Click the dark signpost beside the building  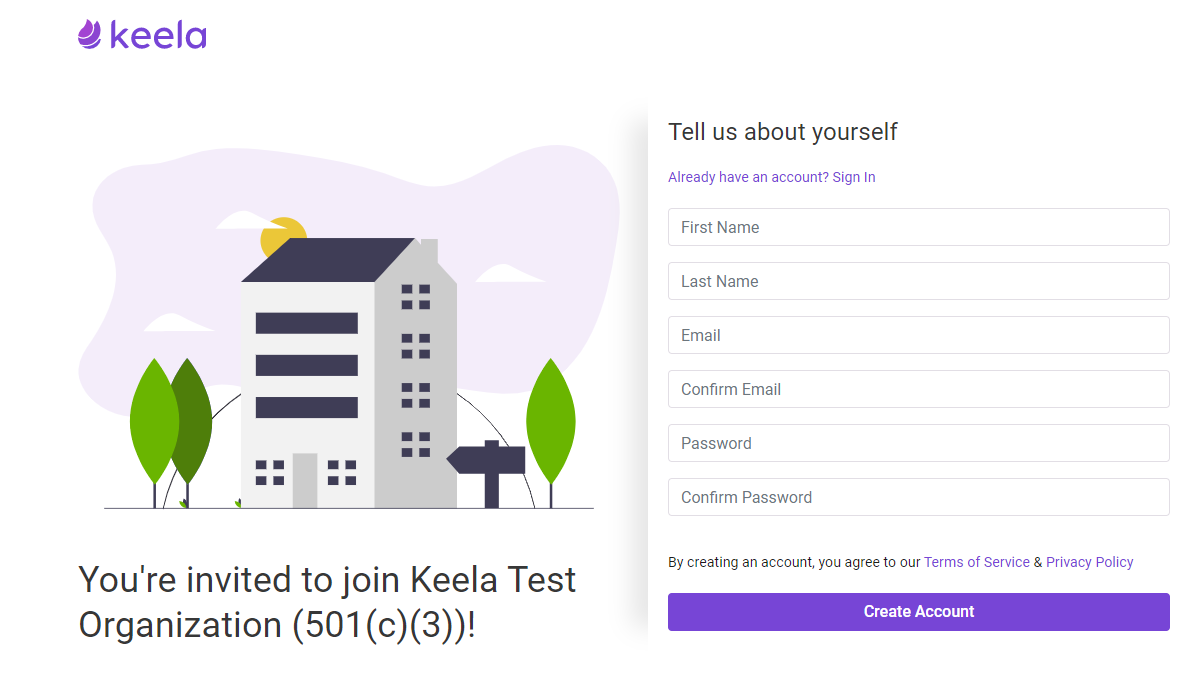[x=487, y=472]
